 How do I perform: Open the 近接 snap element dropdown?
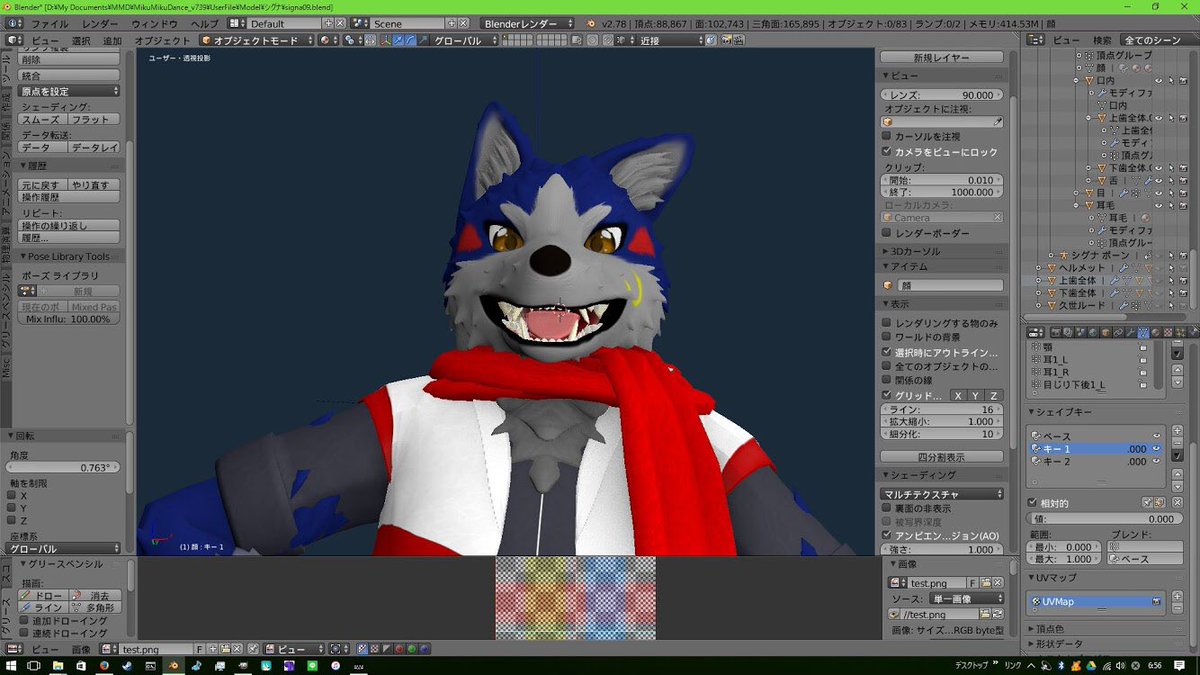coord(670,41)
